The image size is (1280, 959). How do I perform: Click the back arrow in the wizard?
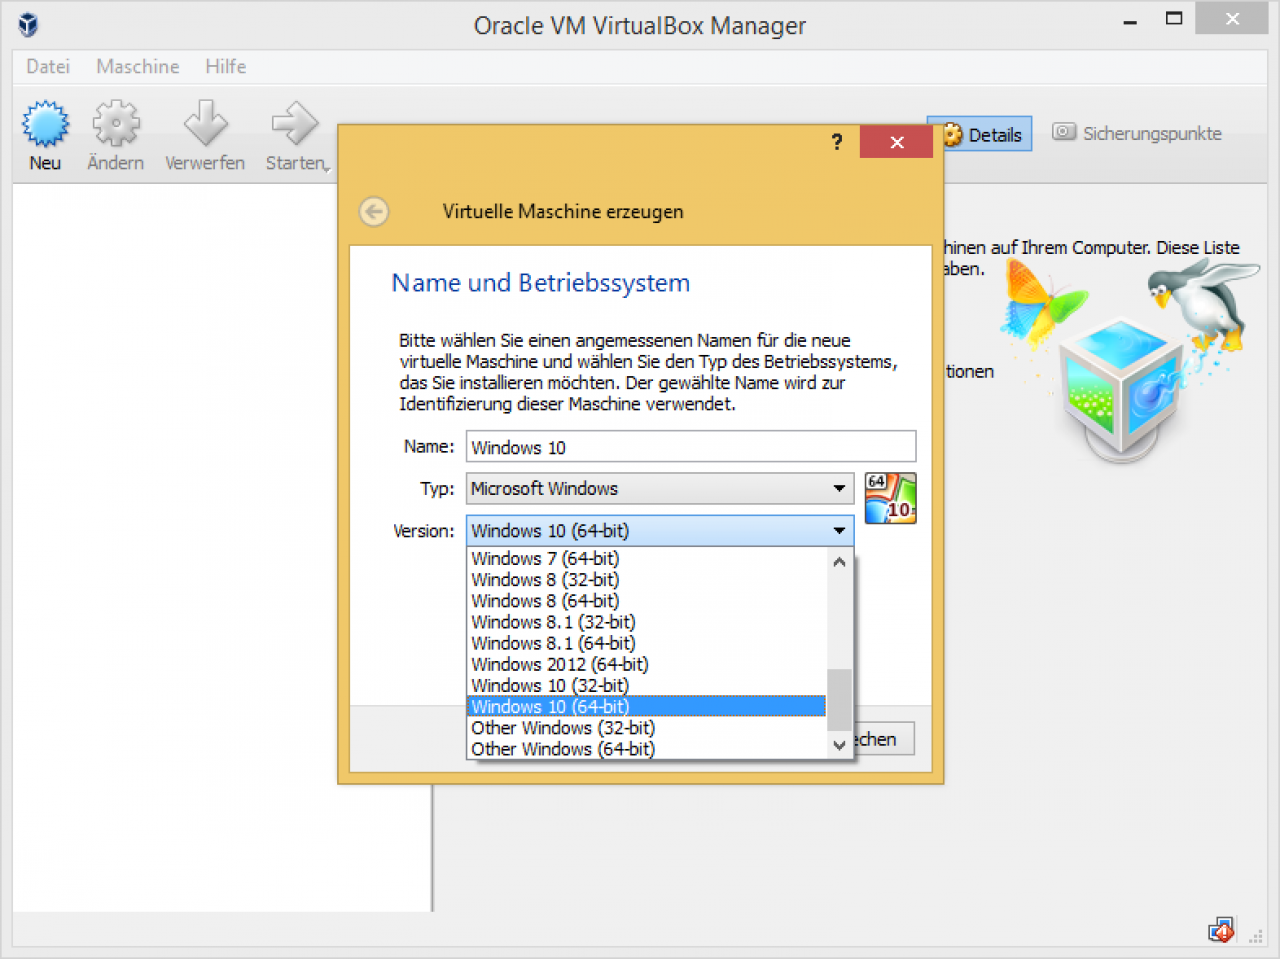tap(374, 211)
